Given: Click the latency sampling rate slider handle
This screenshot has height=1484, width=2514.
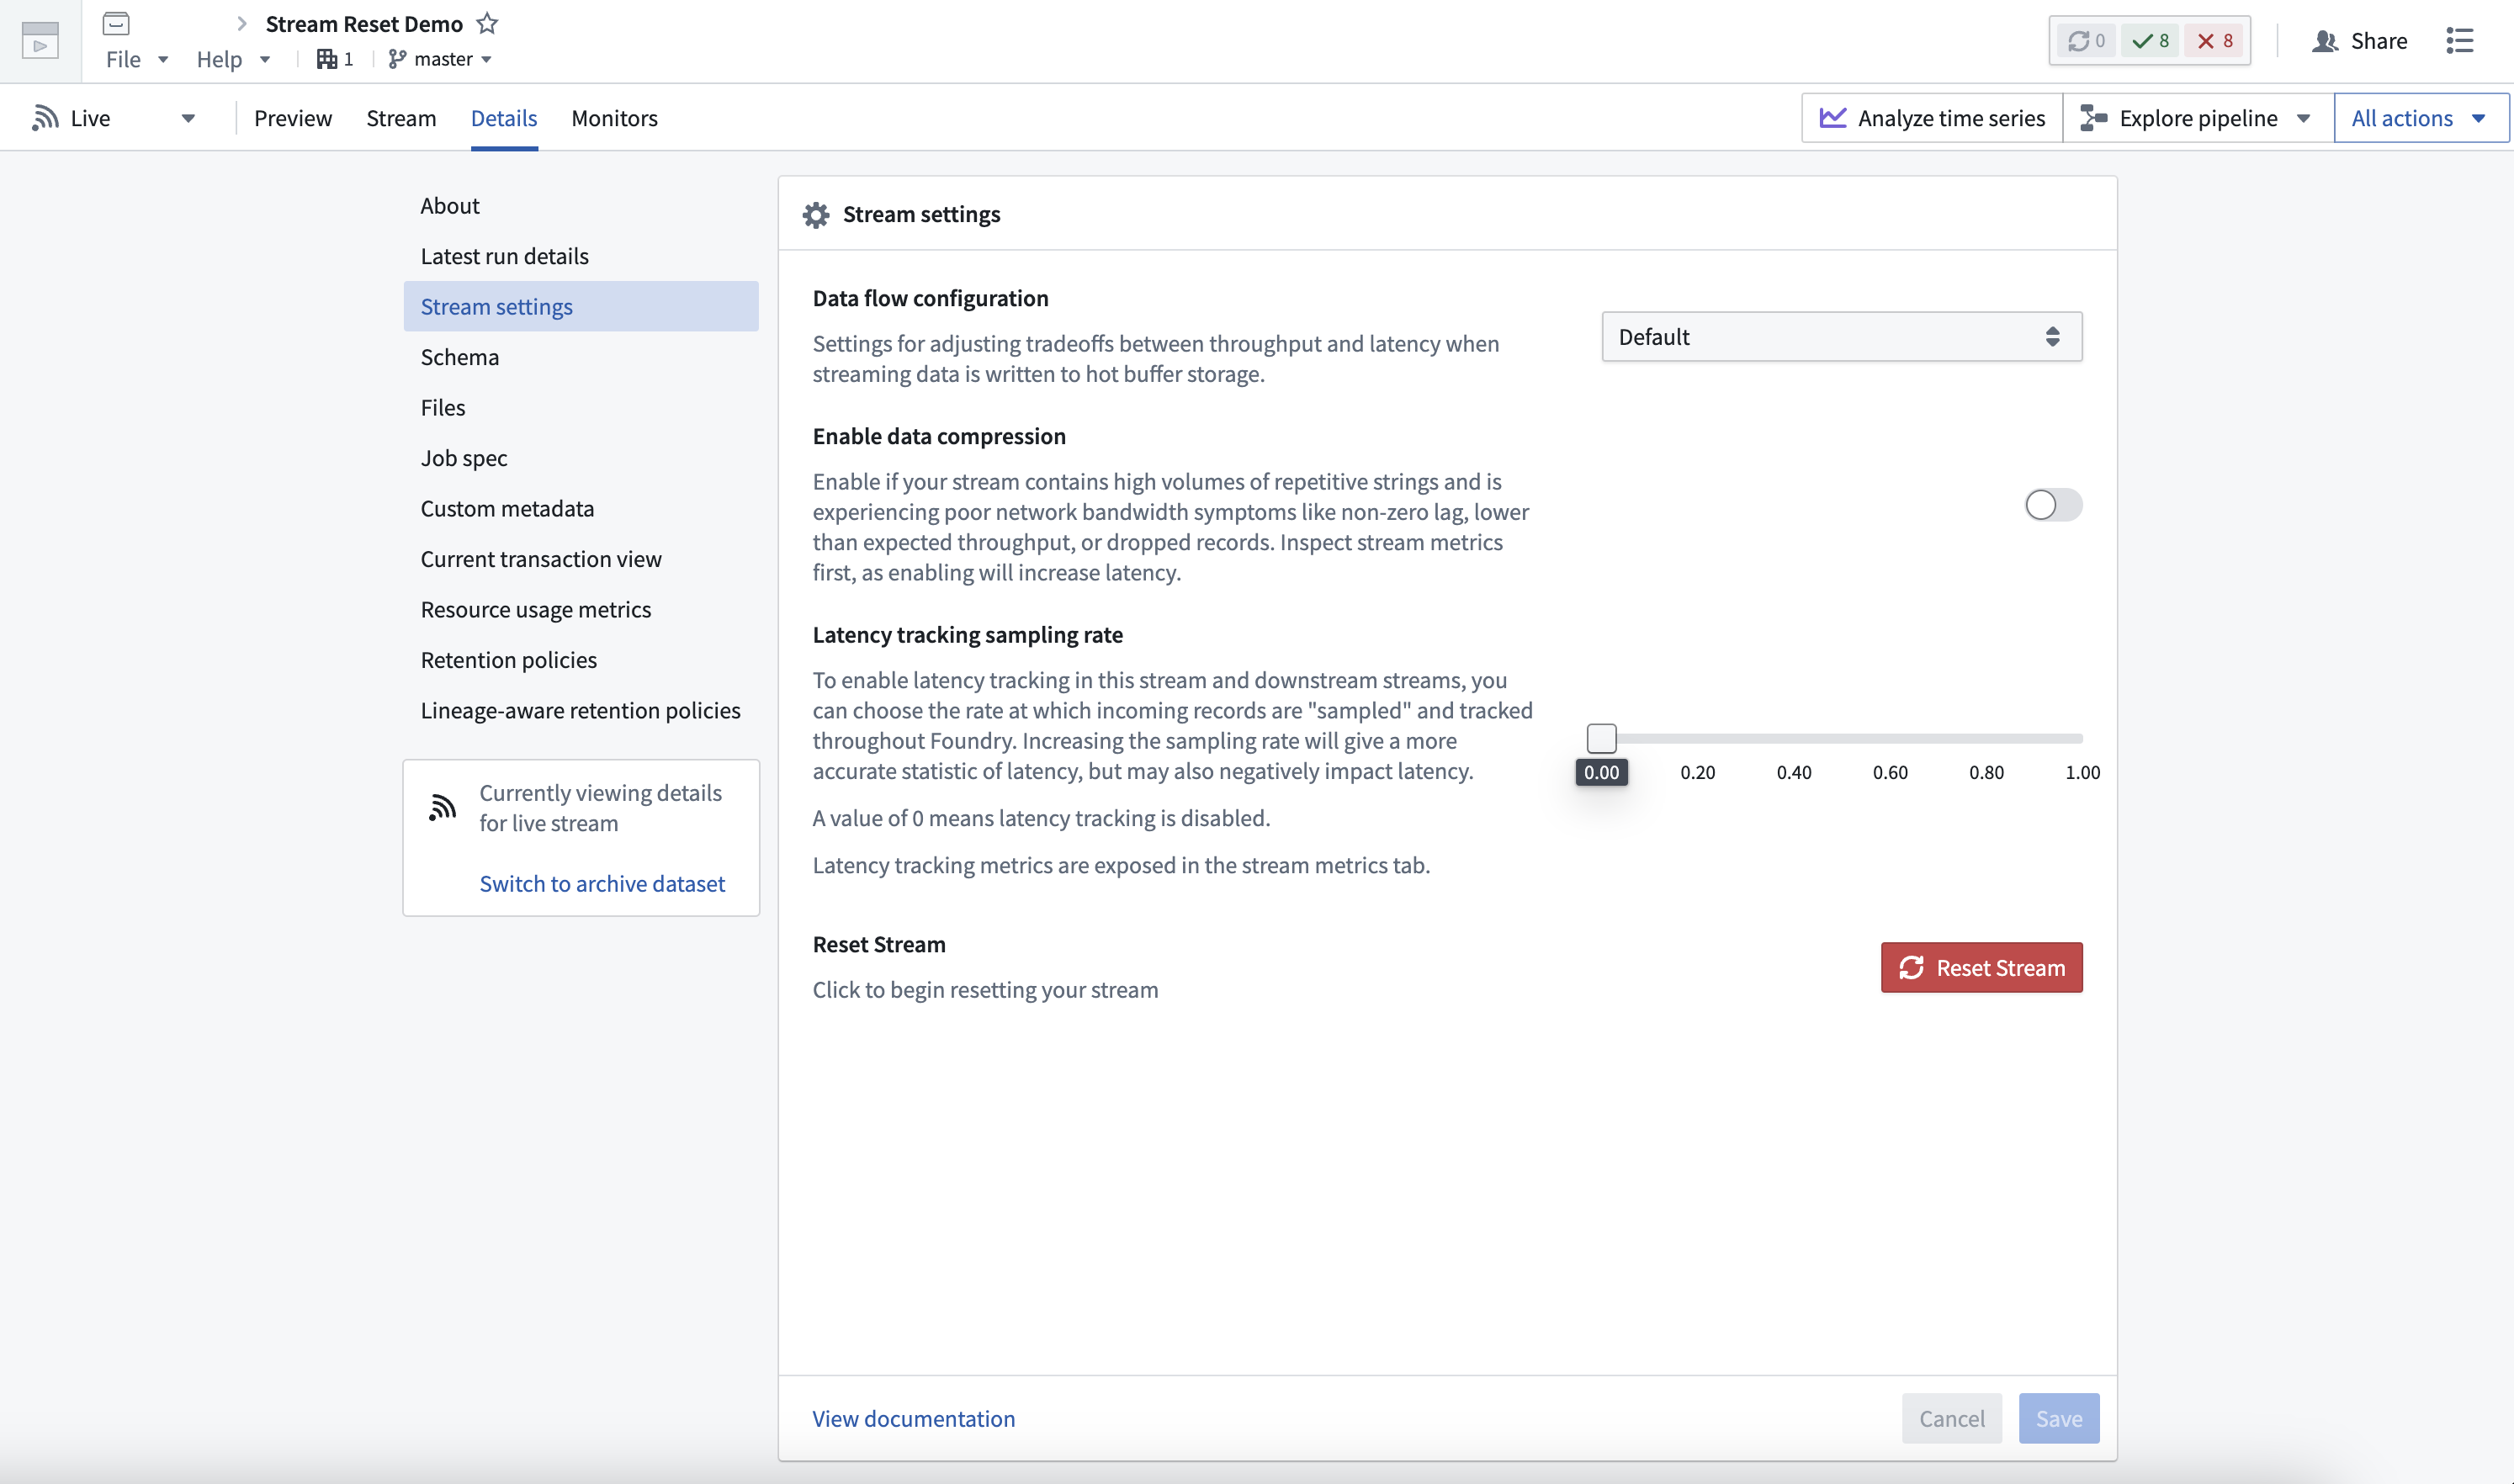Looking at the screenshot, I should [x=1601, y=738].
